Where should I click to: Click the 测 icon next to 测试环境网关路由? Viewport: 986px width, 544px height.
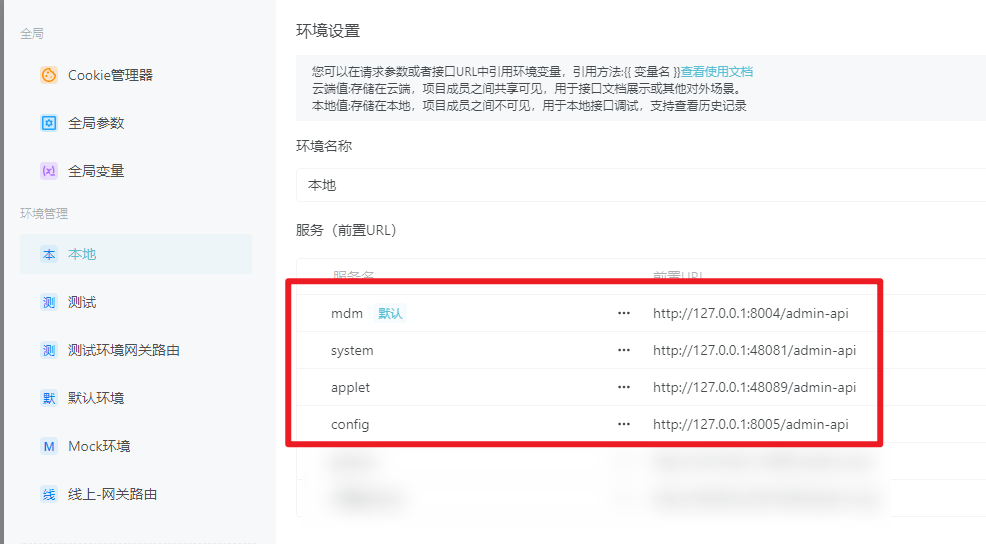(x=49, y=350)
